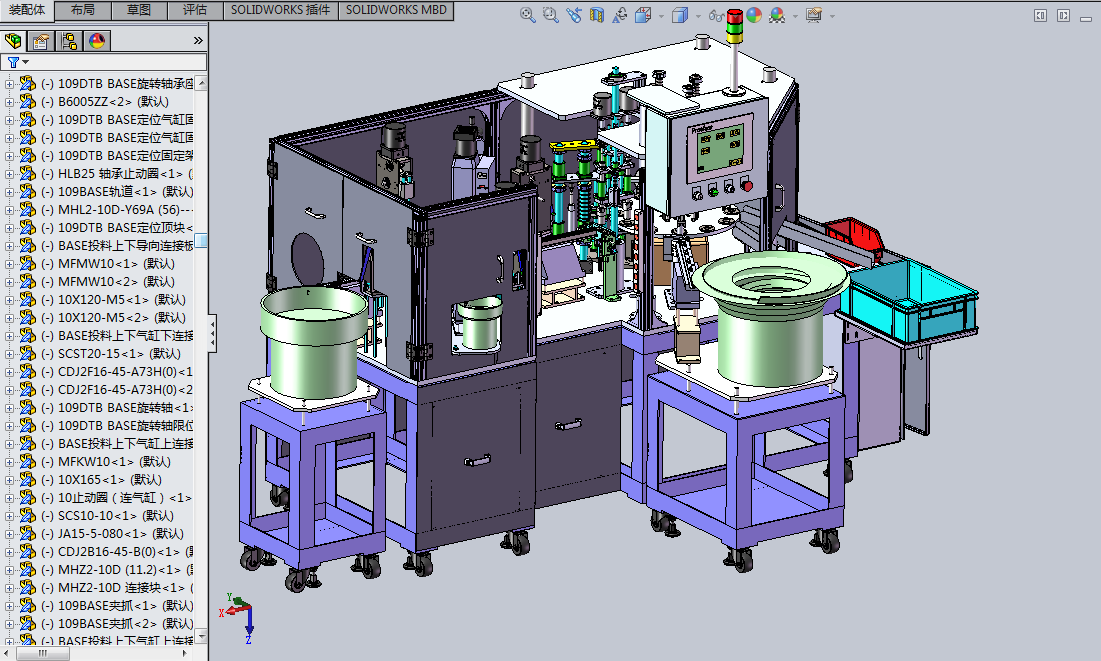Expand the B6005ZZ<2> tree node

9,102
